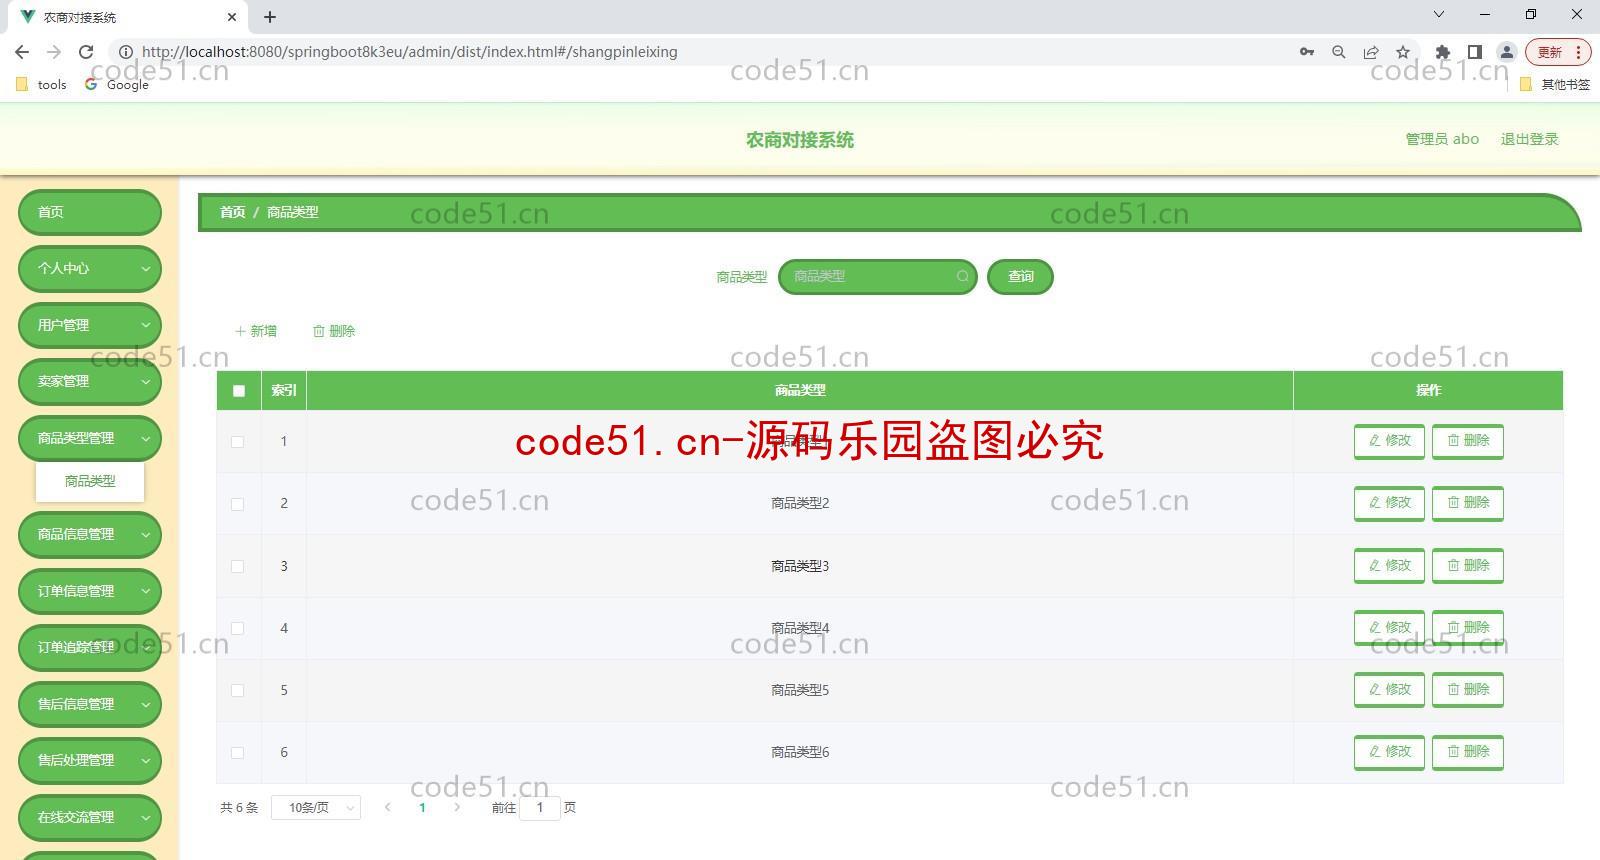1600x860 pixels.
Task: Check the checkbox for 商品类型4 row
Action: [237, 628]
